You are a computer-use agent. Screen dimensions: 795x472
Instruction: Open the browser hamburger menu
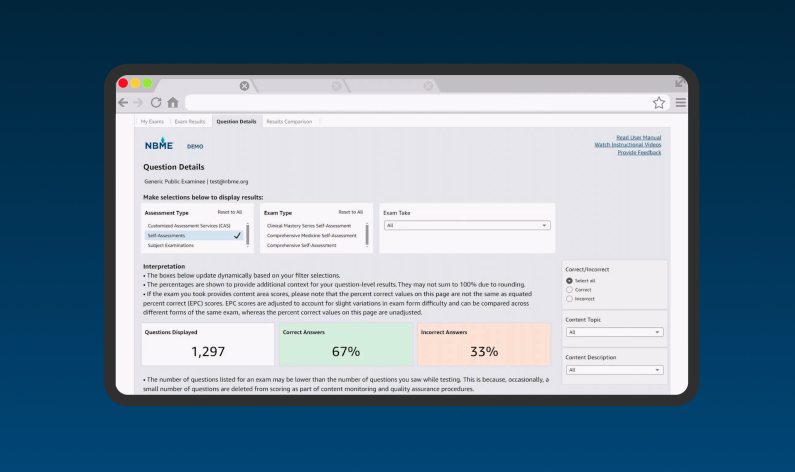coord(681,102)
